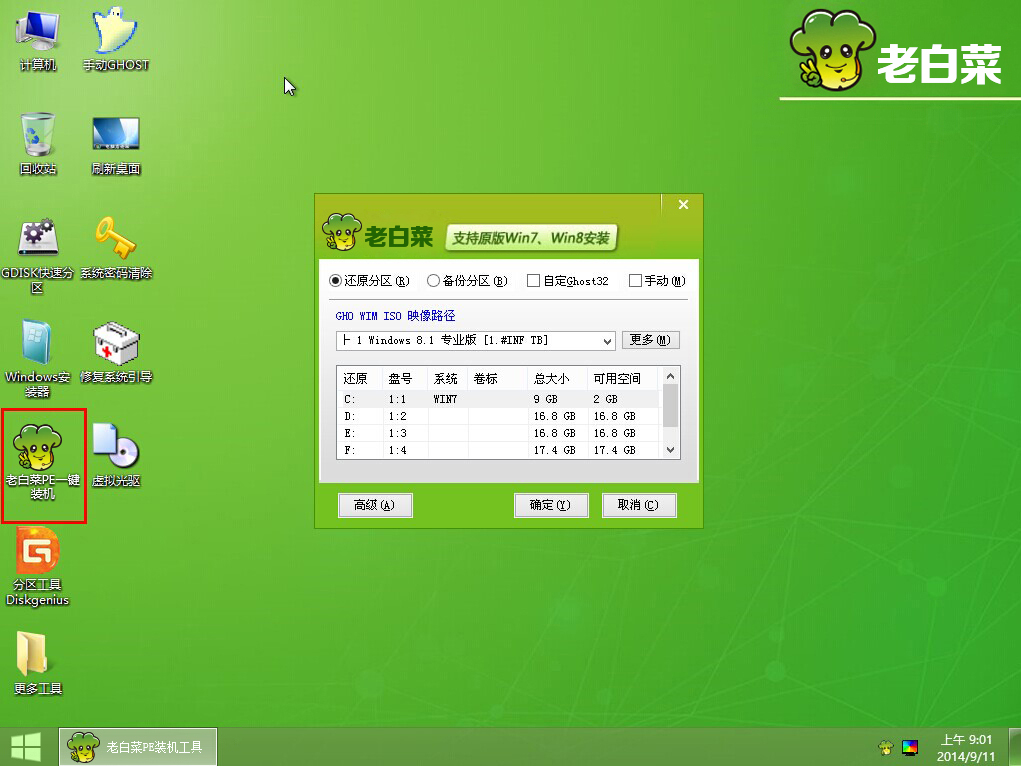Image resolution: width=1021 pixels, height=766 pixels.
Task: Click the 刷新桌面 icon
Action: coord(116,146)
